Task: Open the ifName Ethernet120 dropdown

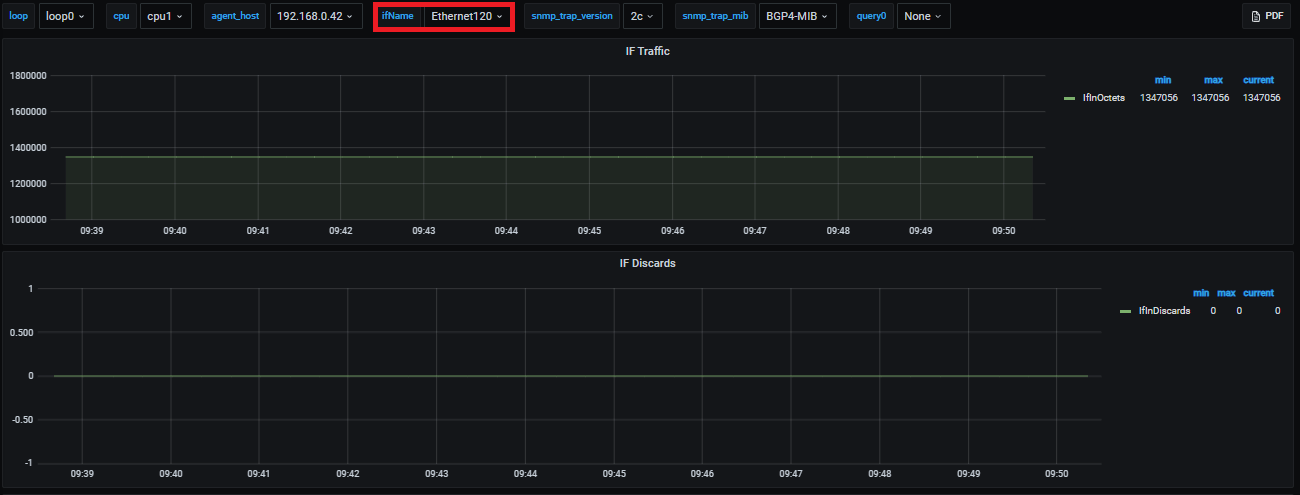Action: (467, 16)
